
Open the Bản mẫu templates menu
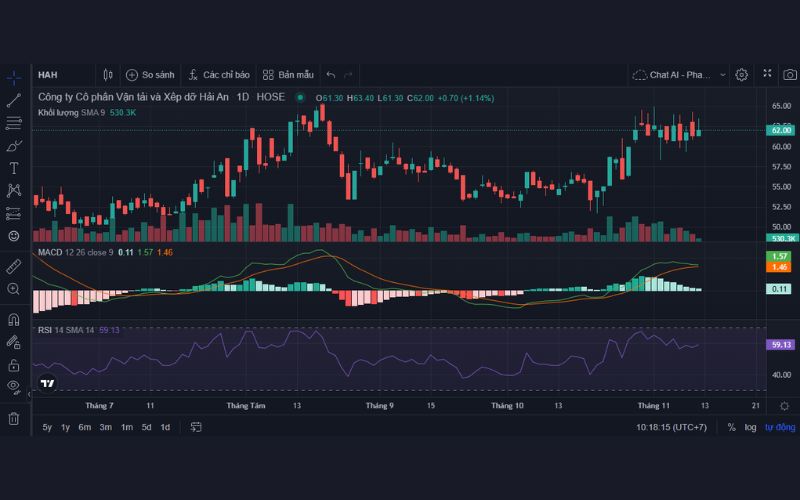click(288, 75)
